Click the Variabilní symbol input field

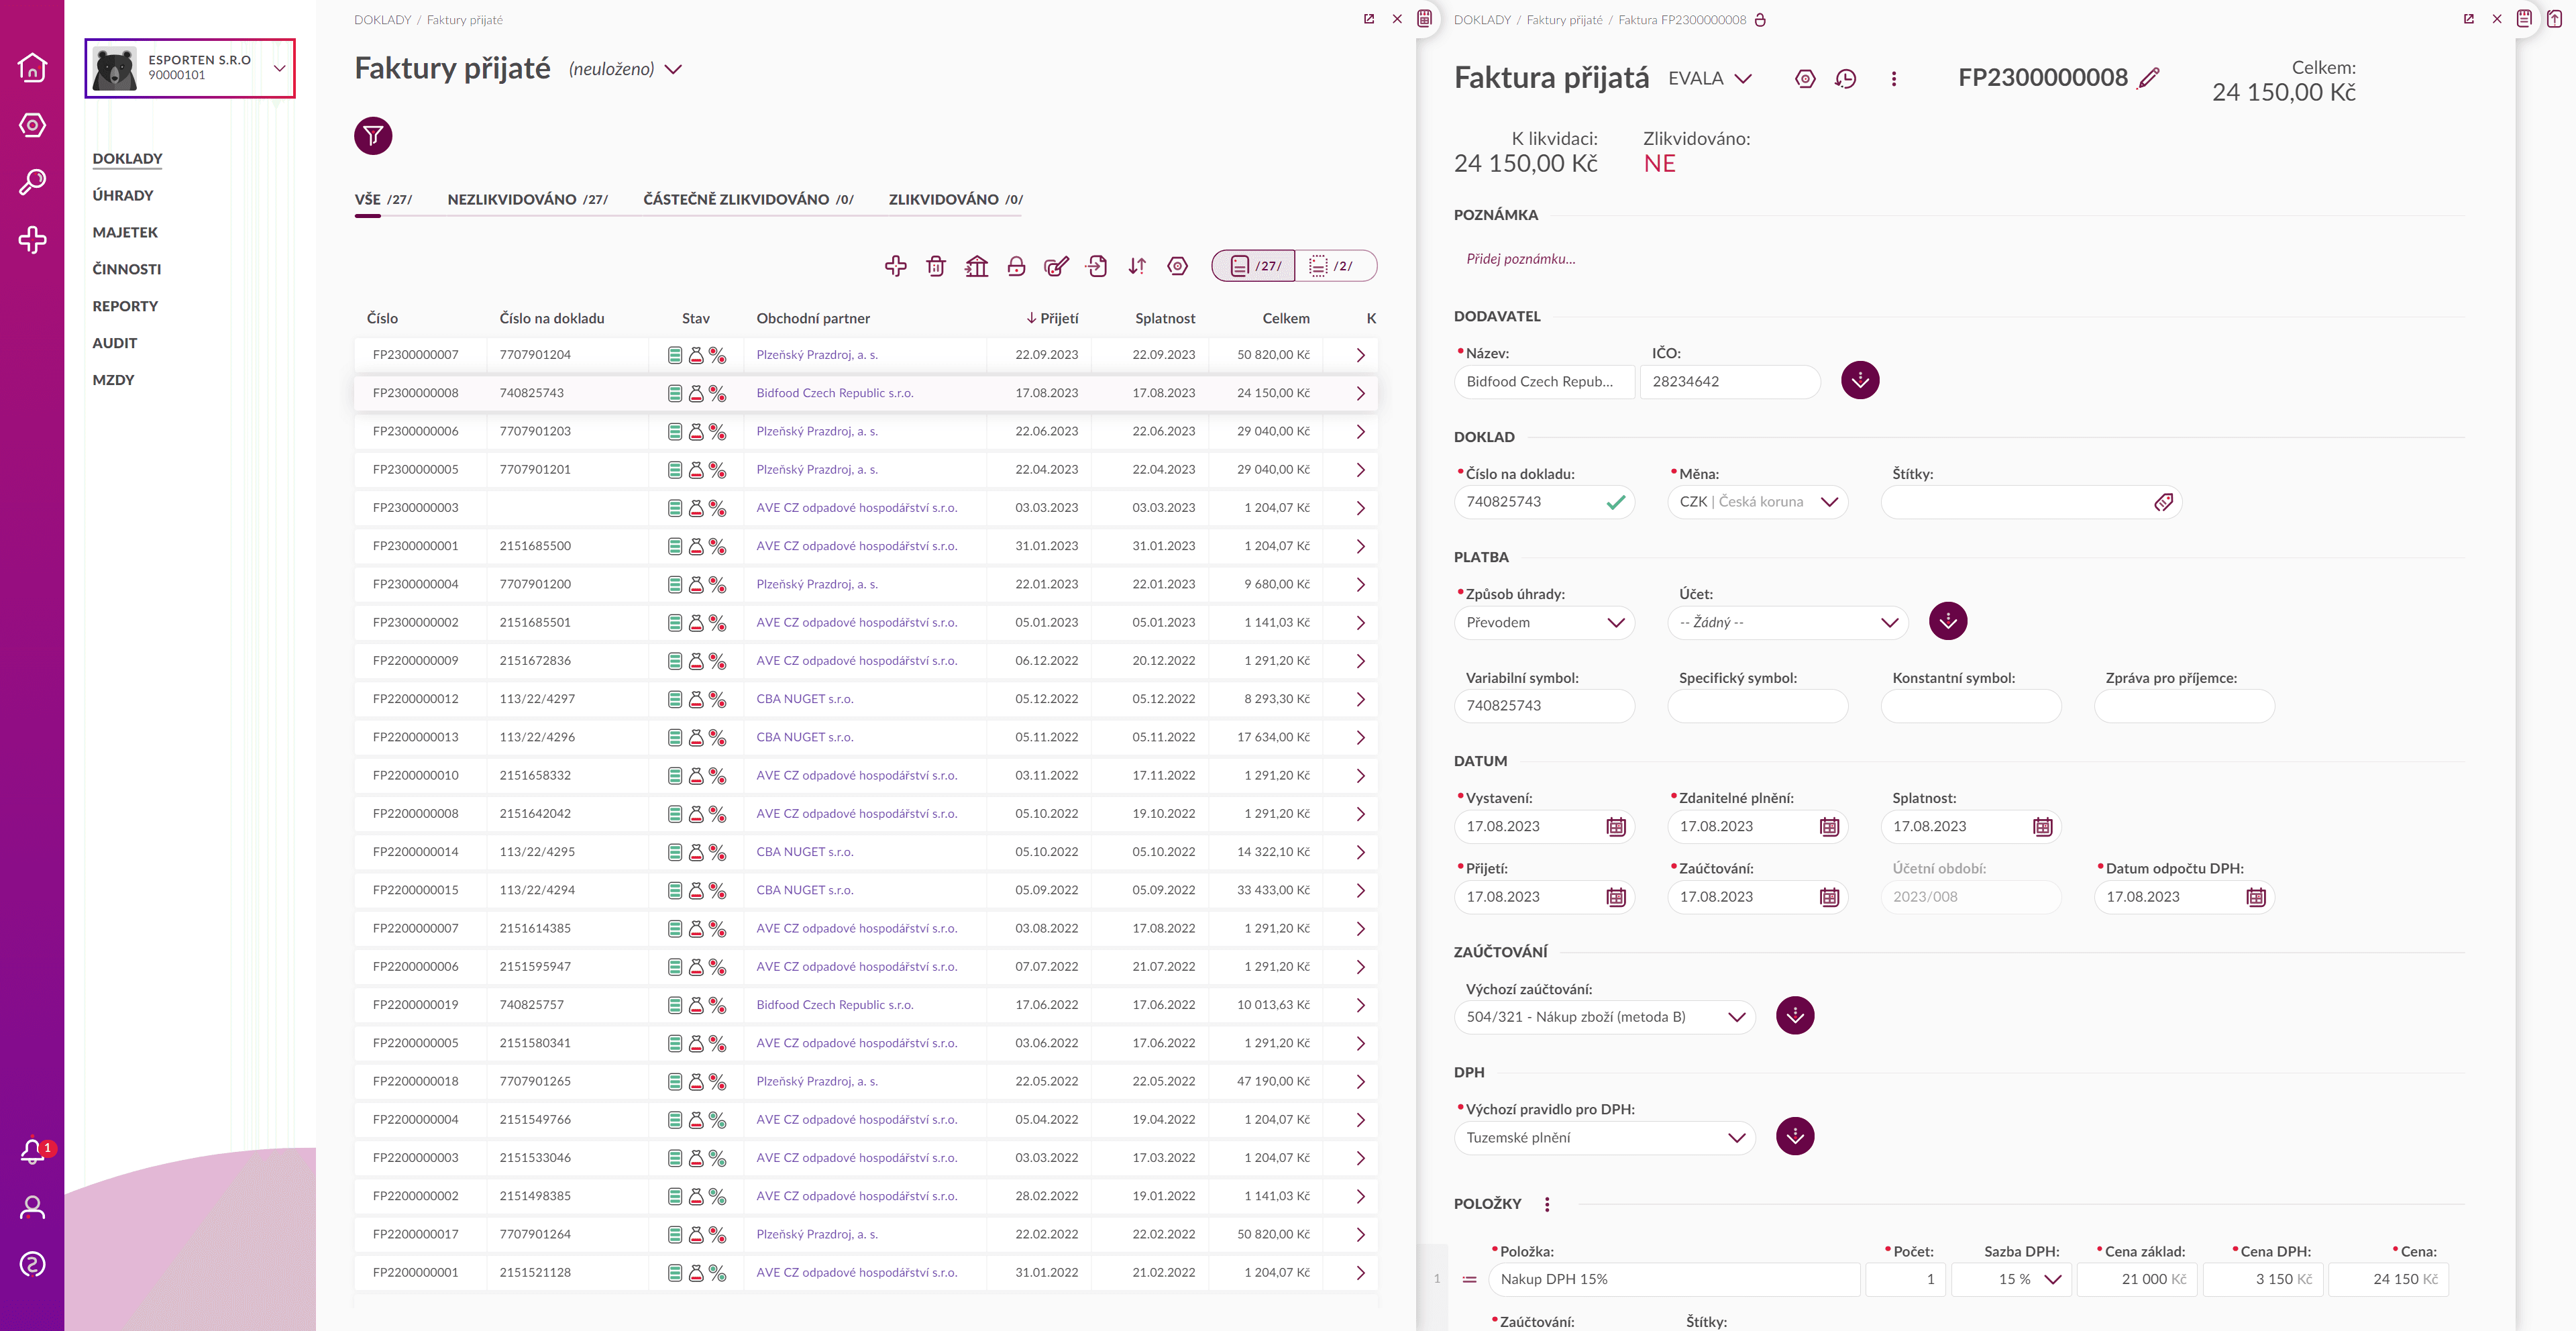coord(1544,706)
